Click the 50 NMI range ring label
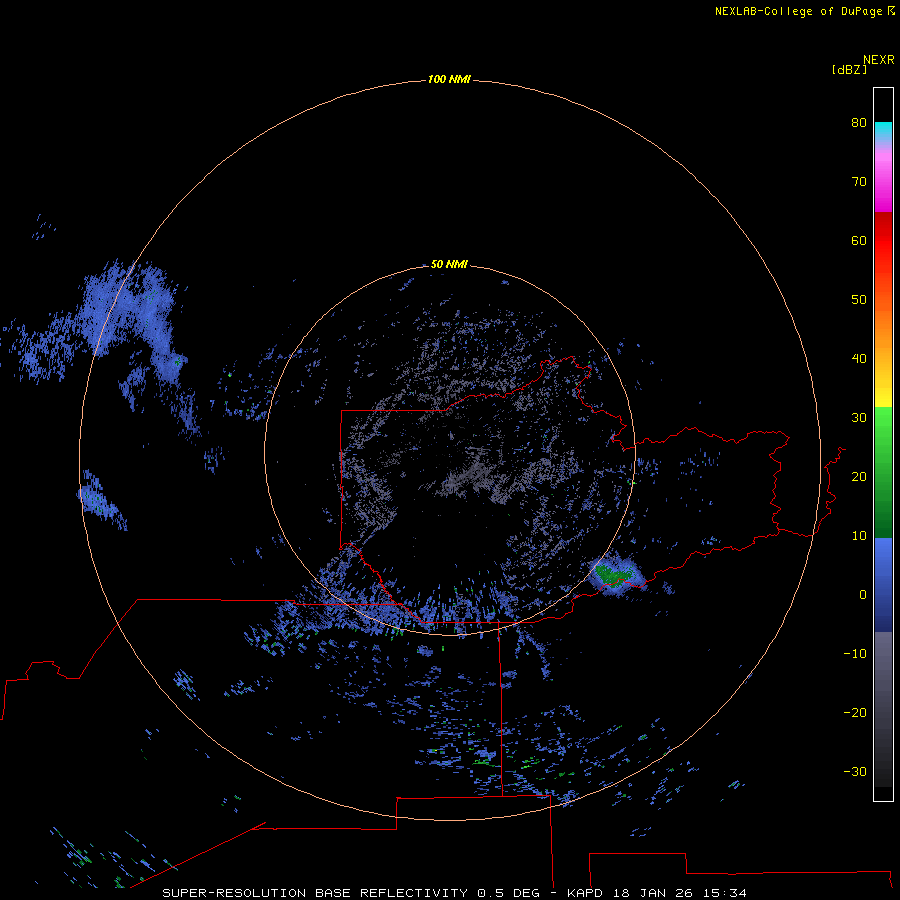900x900 pixels. tap(449, 264)
